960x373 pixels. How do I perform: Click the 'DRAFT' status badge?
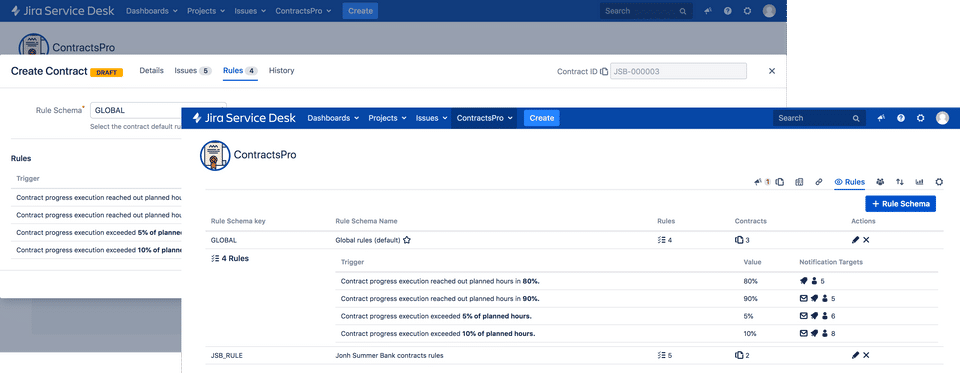coord(107,72)
